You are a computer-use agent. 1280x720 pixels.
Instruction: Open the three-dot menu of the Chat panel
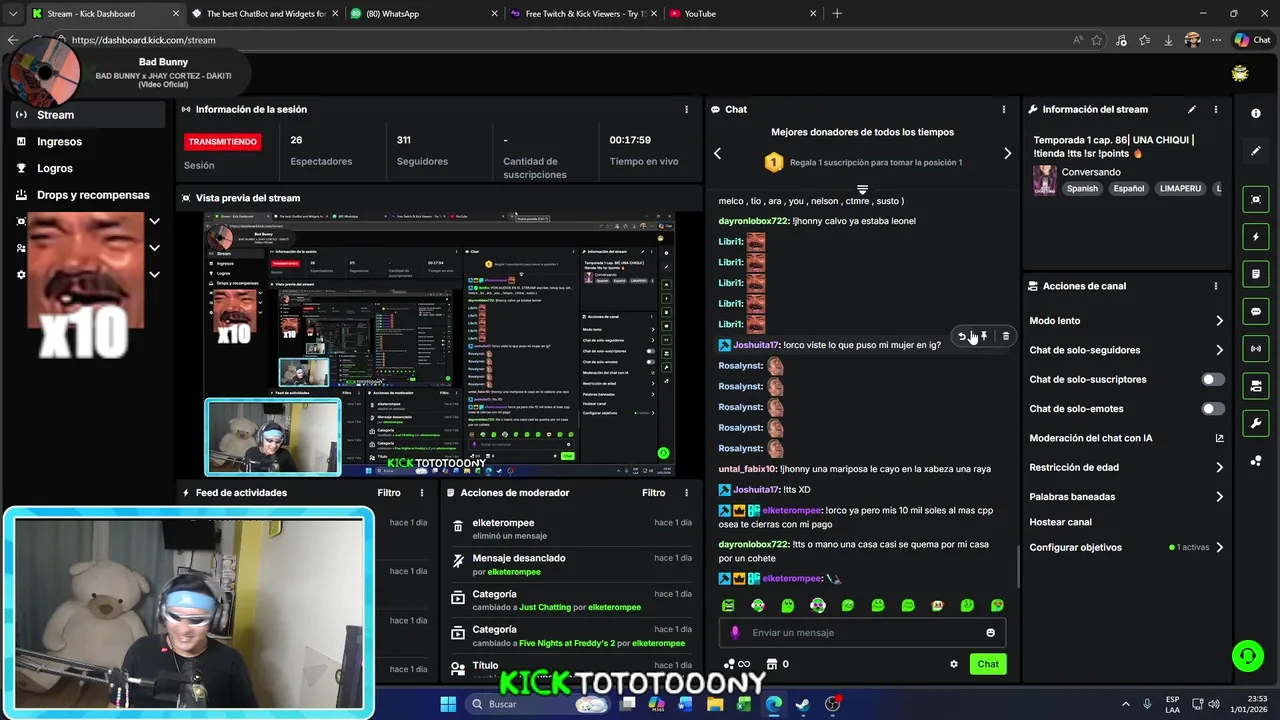tap(1004, 109)
